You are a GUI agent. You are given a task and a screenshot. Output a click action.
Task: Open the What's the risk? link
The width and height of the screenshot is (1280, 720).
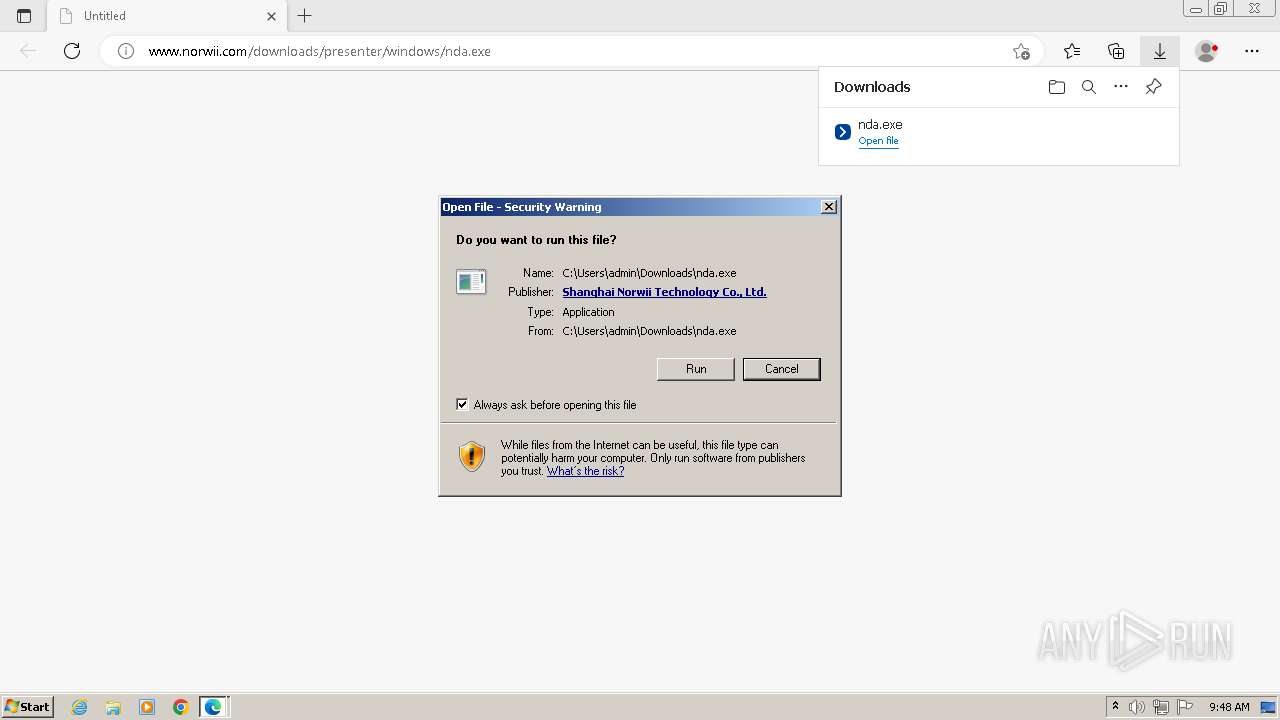coord(585,471)
